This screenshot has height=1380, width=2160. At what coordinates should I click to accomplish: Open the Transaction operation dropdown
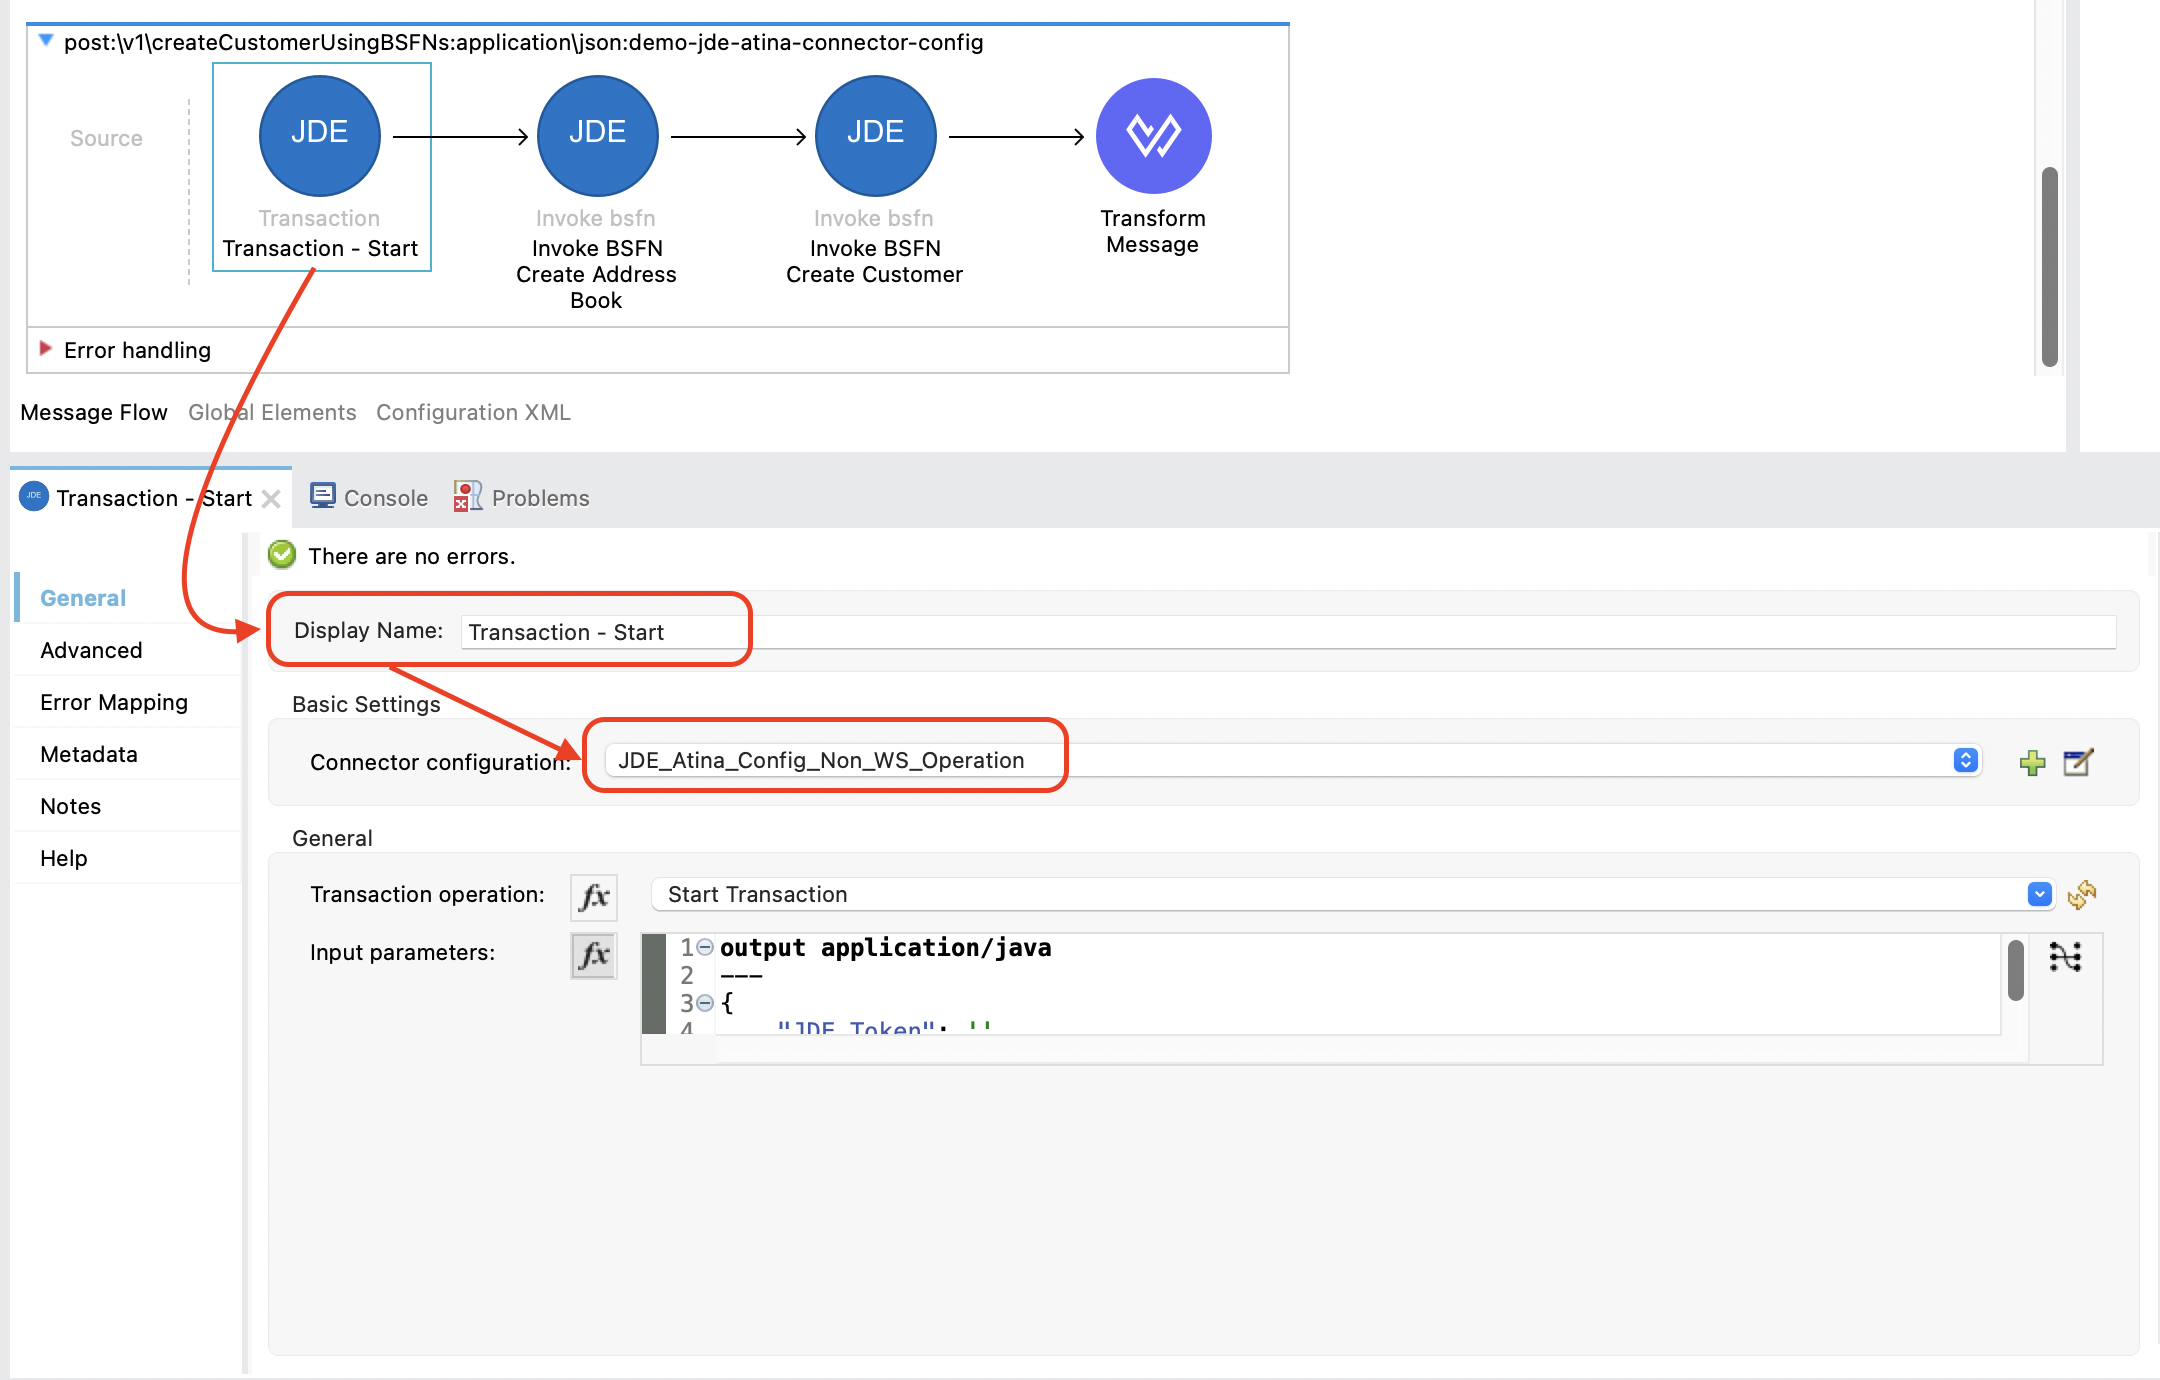(x=2039, y=895)
